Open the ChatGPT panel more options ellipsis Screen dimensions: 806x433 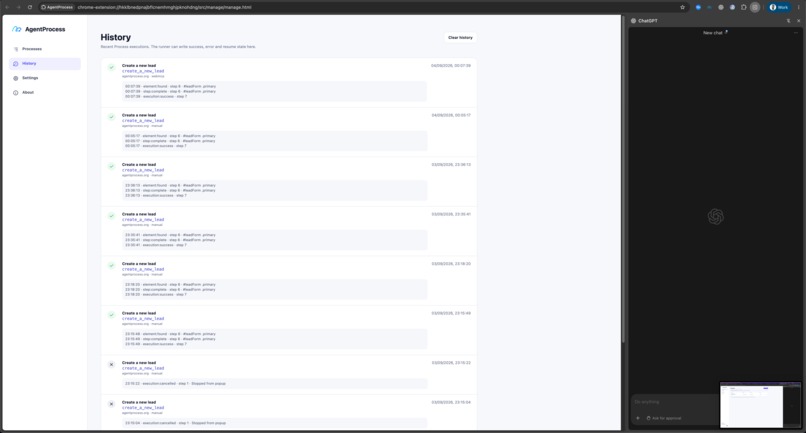coord(796,33)
